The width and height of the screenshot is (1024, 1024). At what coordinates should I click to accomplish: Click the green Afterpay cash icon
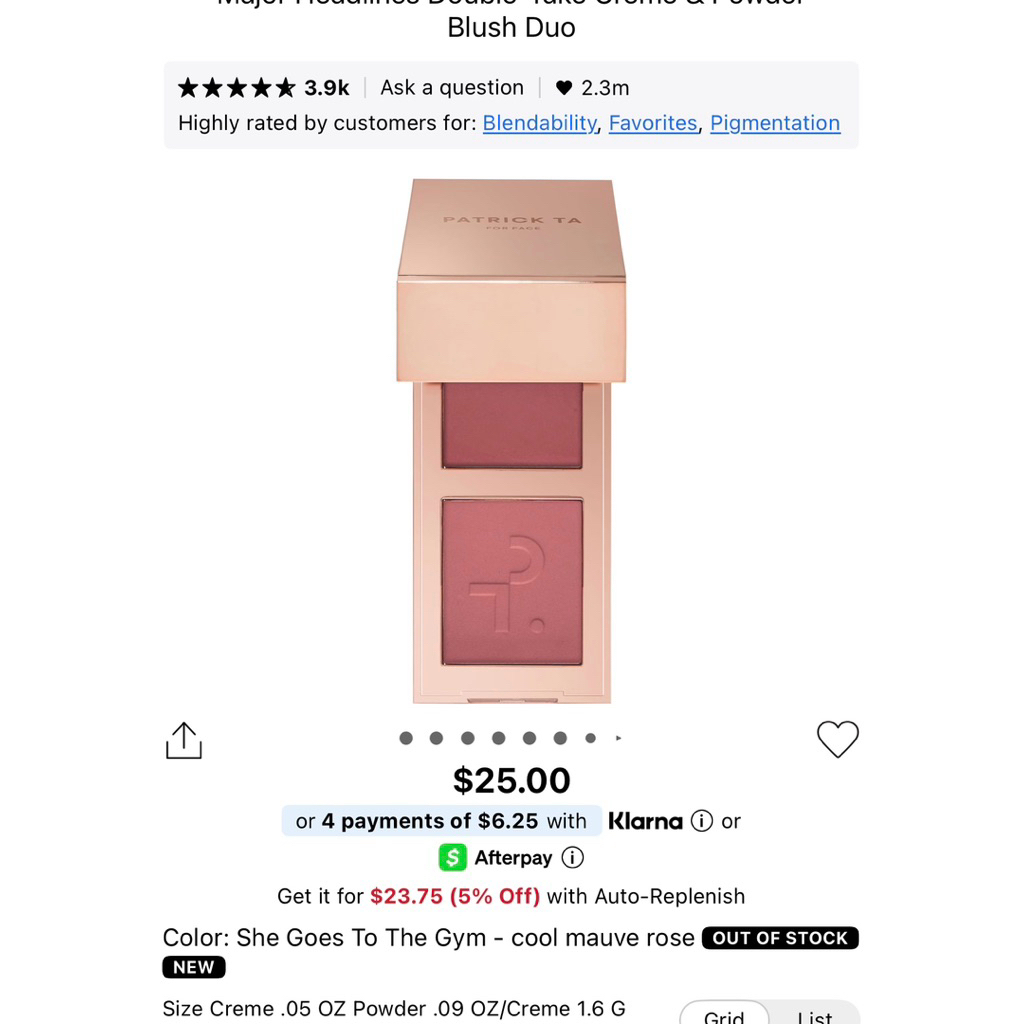(452, 857)
